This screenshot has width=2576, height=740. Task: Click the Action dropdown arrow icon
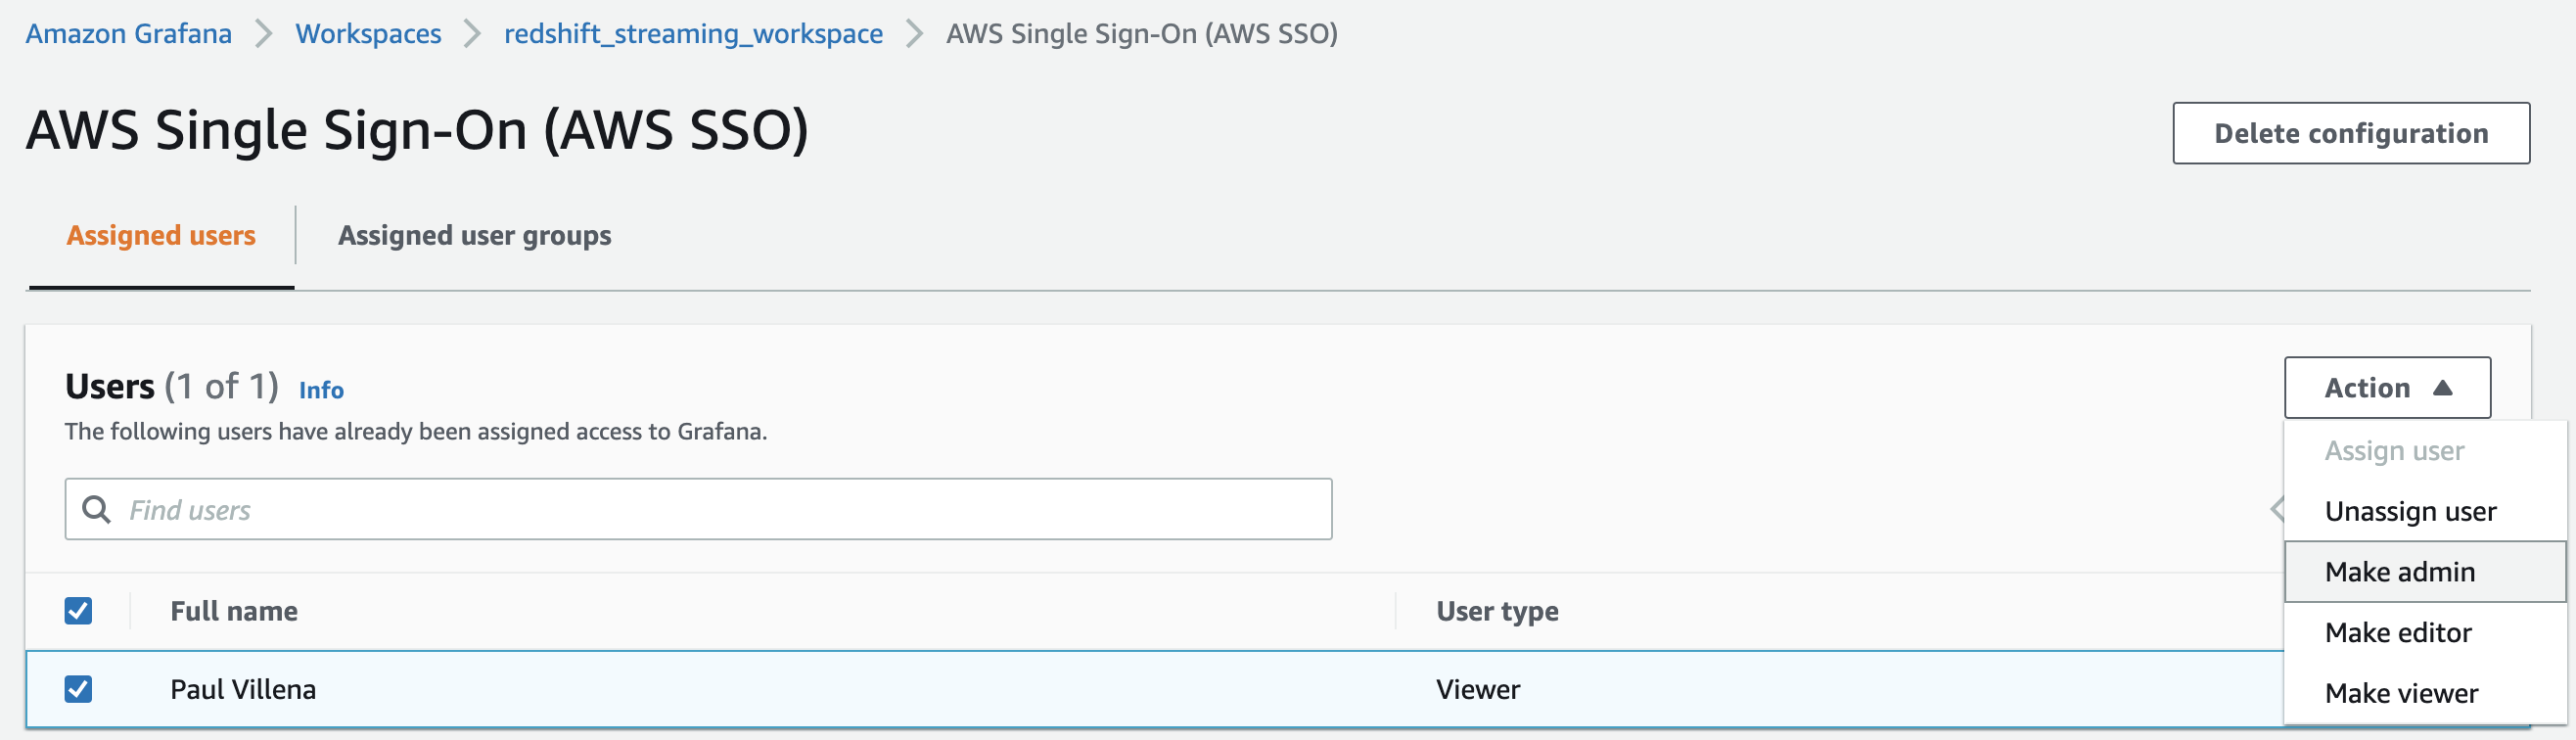click(2442, 388)
